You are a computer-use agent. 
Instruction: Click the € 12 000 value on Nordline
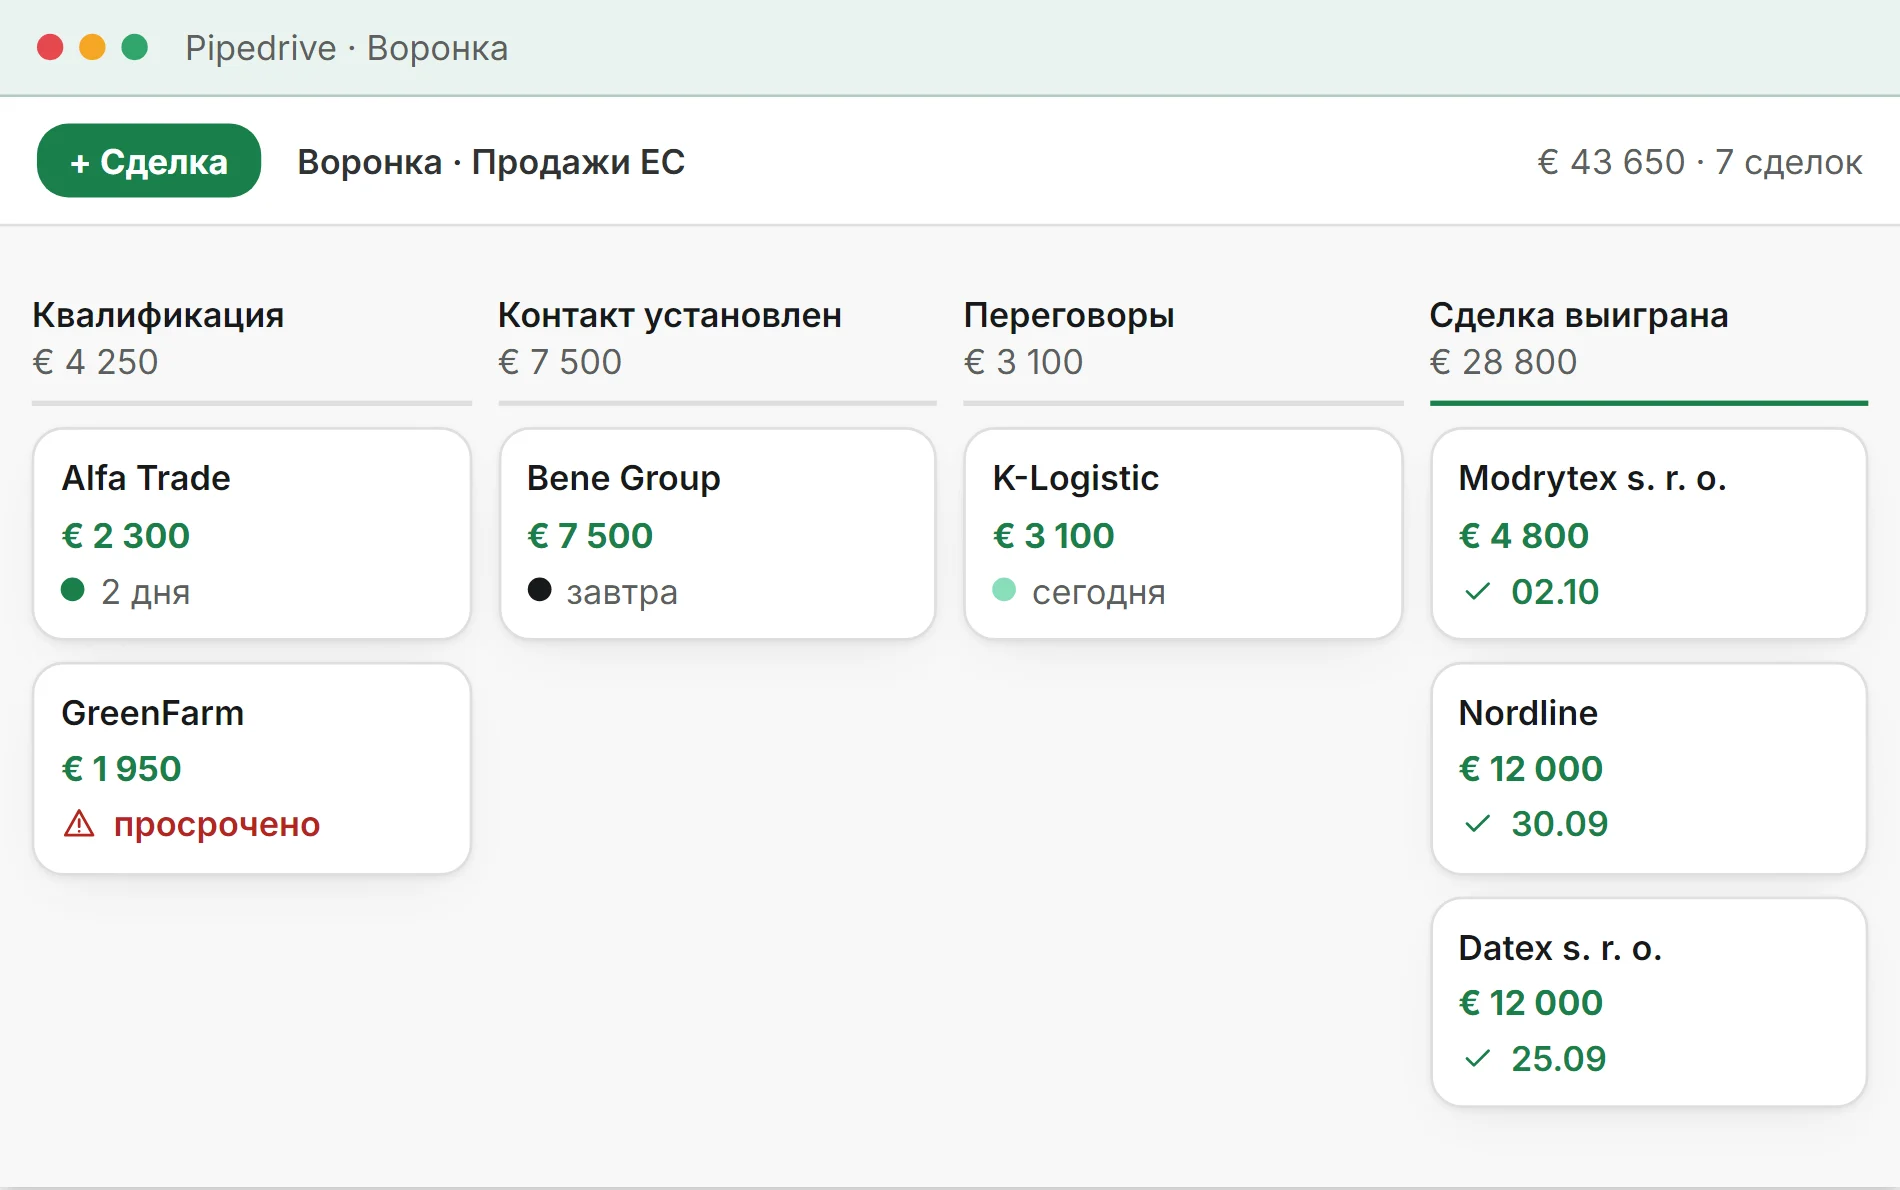[1531, 768]
